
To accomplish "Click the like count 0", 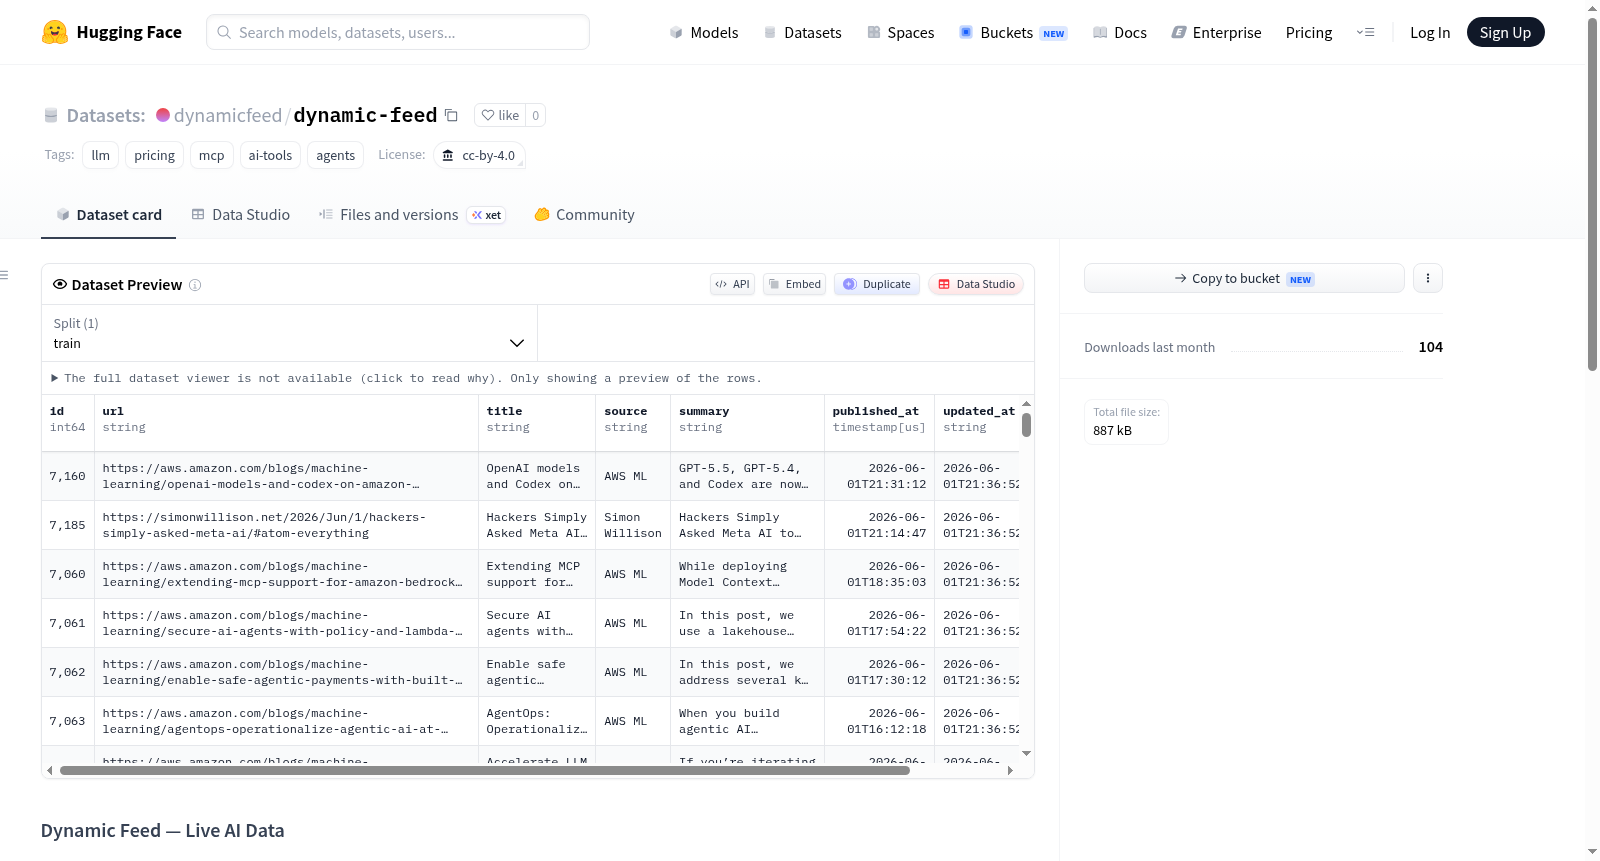I will (x=536, y=115).
